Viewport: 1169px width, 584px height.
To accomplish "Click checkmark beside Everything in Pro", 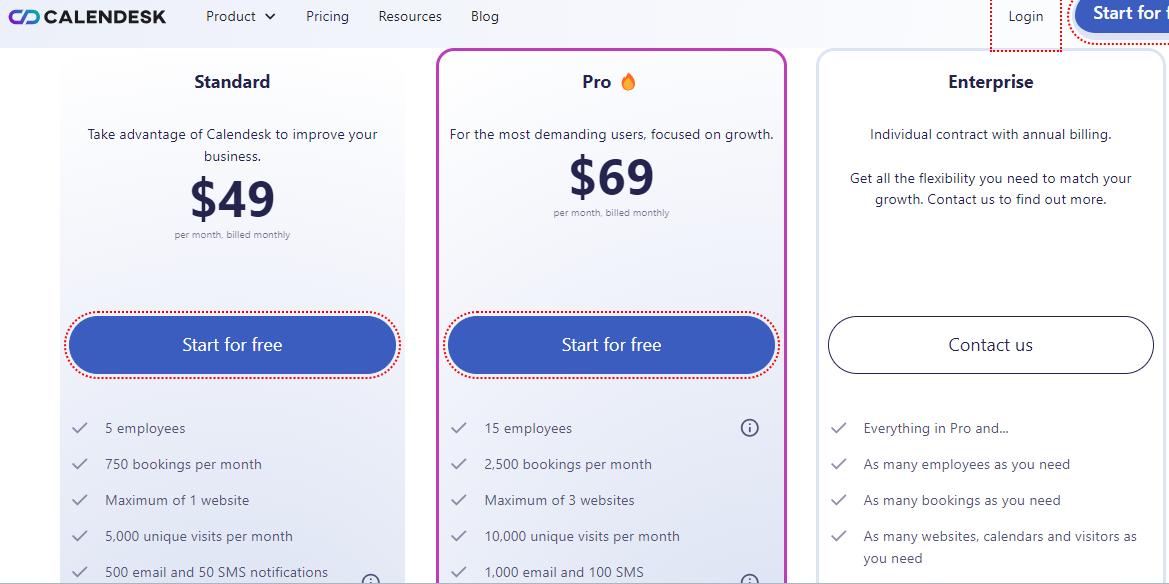I will click(x=839, y=428).
